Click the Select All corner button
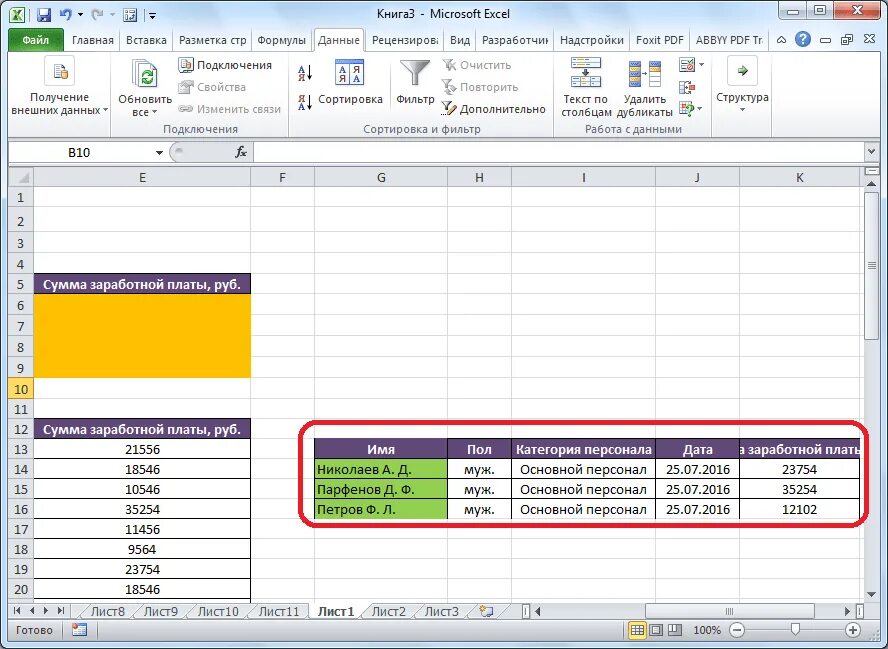The image size is (888, 649). point(21,178)
